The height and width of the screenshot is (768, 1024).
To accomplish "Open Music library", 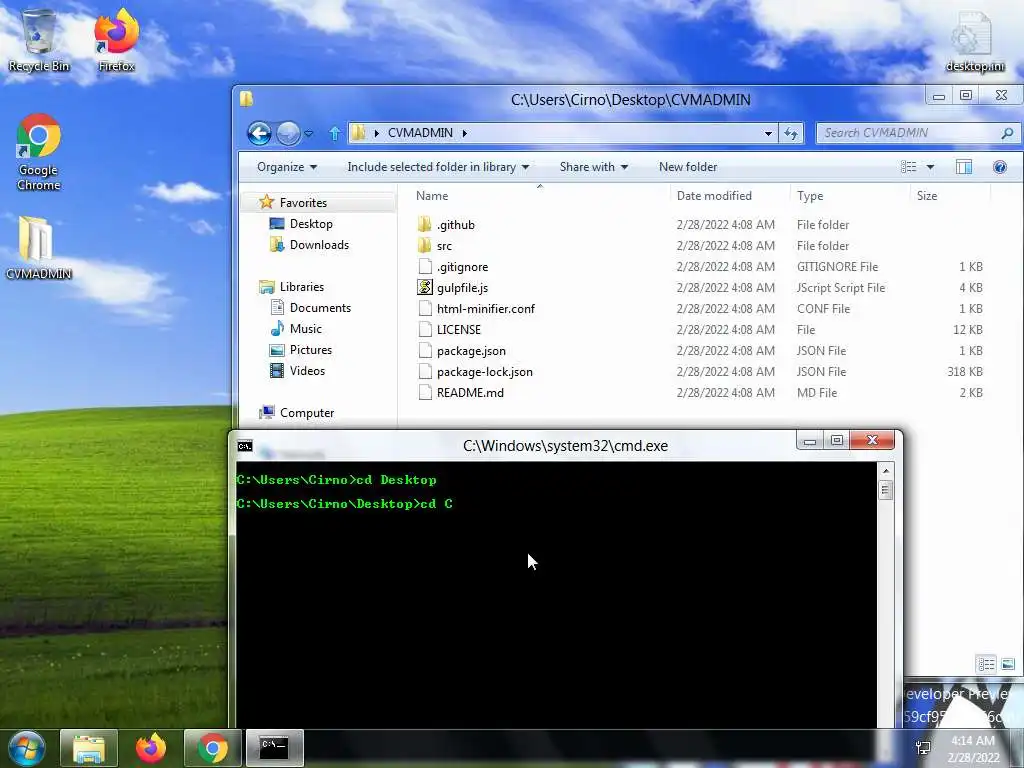I will coord(305,328).
